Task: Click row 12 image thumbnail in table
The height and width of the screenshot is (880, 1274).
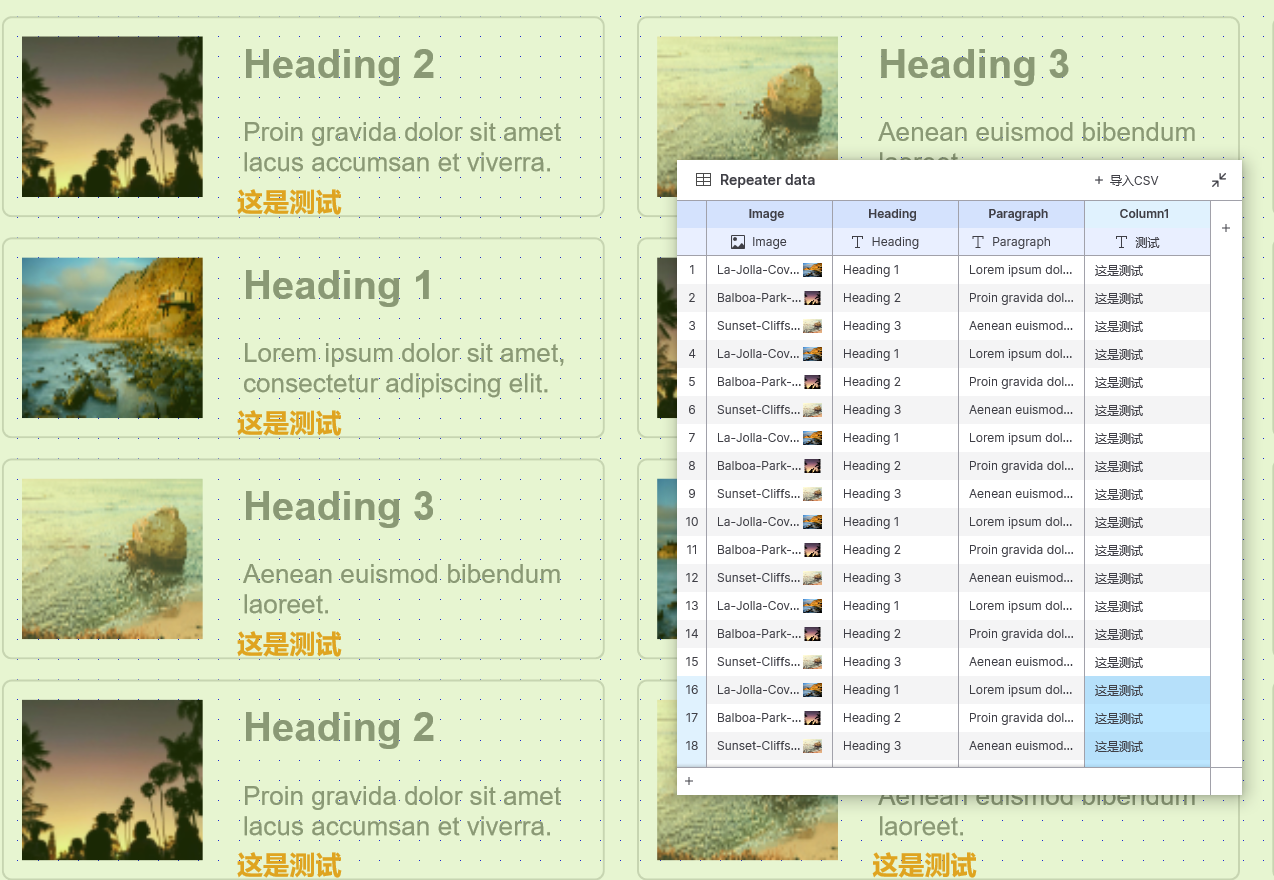Action: 813,578
